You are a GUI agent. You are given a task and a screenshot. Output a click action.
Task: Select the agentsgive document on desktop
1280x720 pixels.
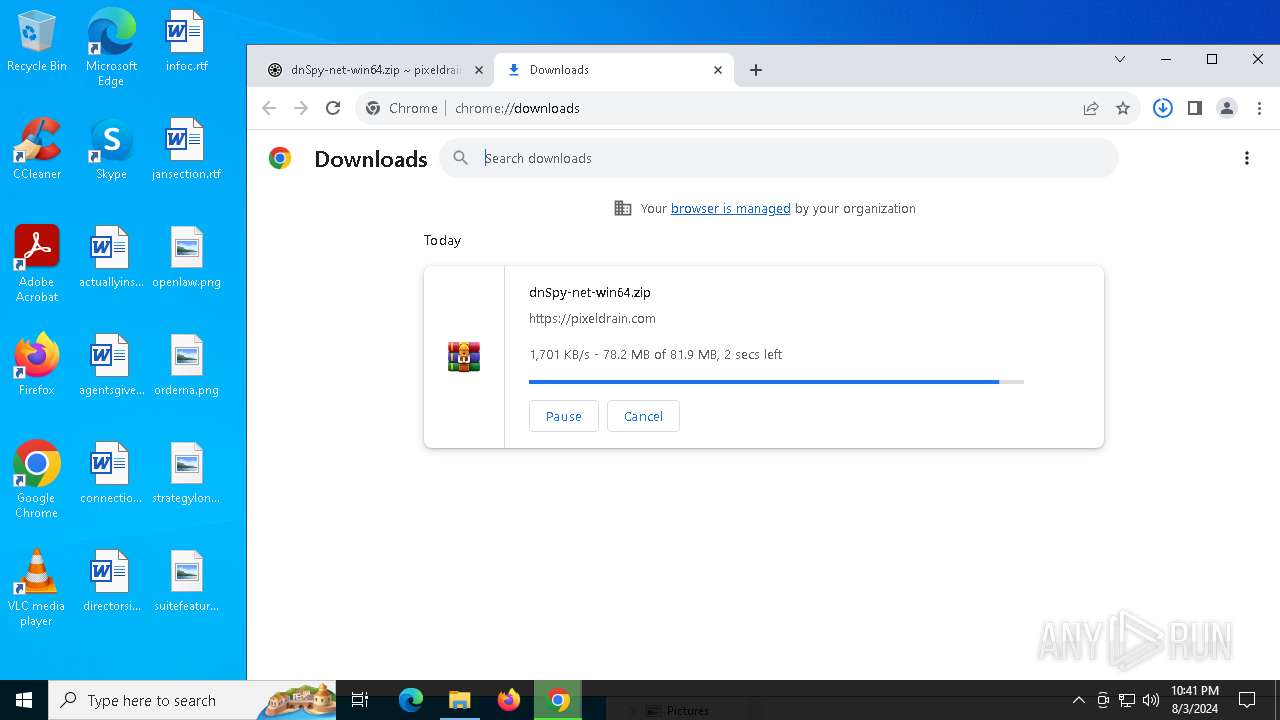(111, 366)
